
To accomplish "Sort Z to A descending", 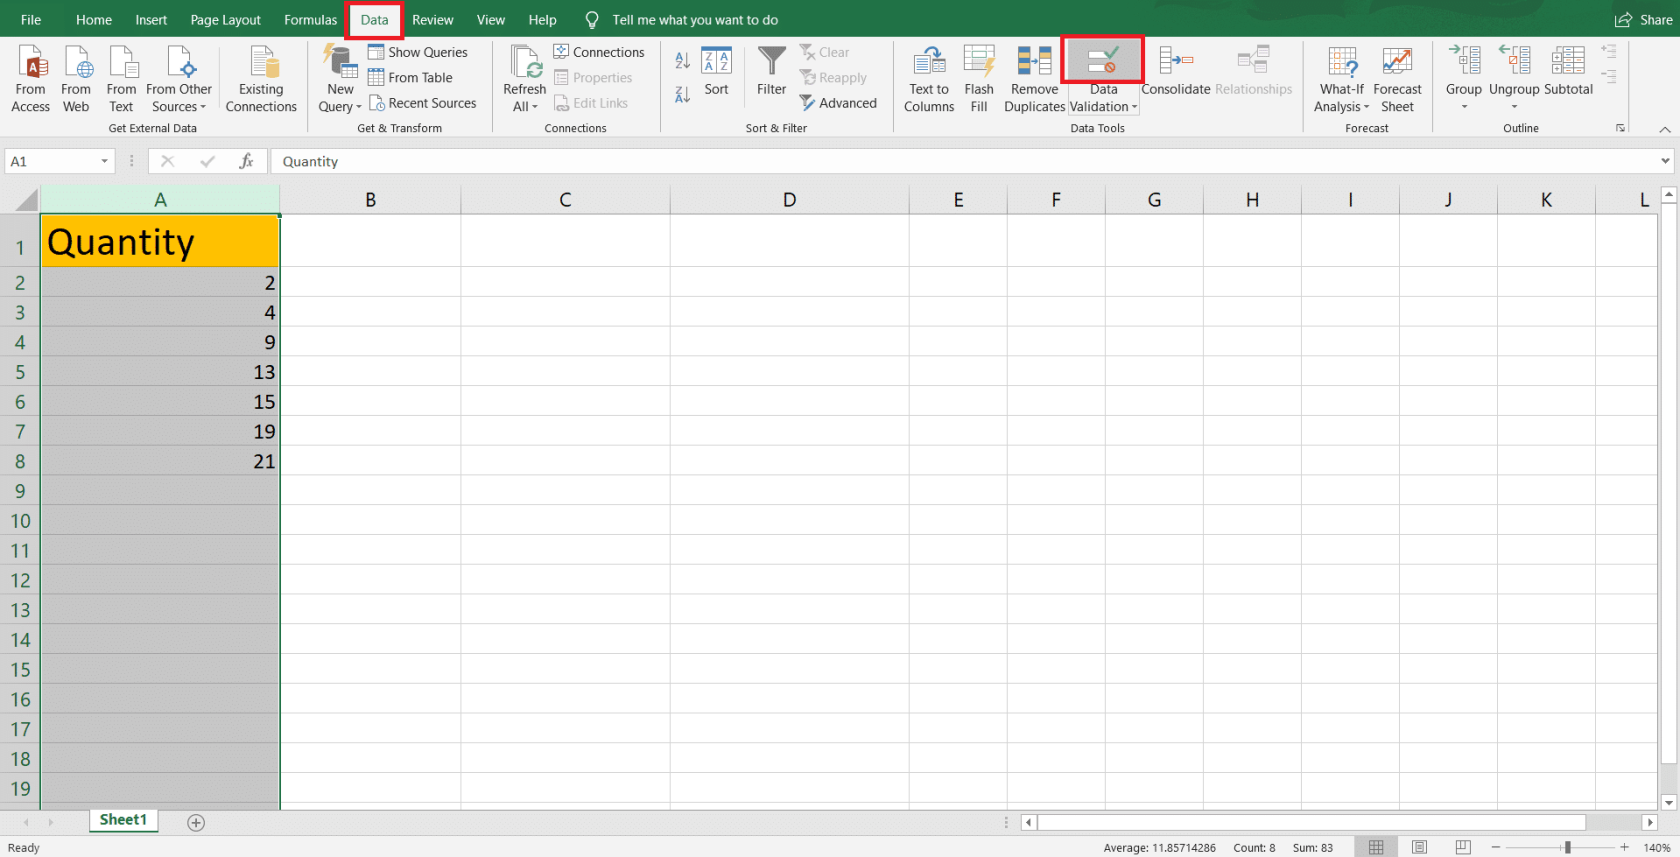I will pos(682,95).
